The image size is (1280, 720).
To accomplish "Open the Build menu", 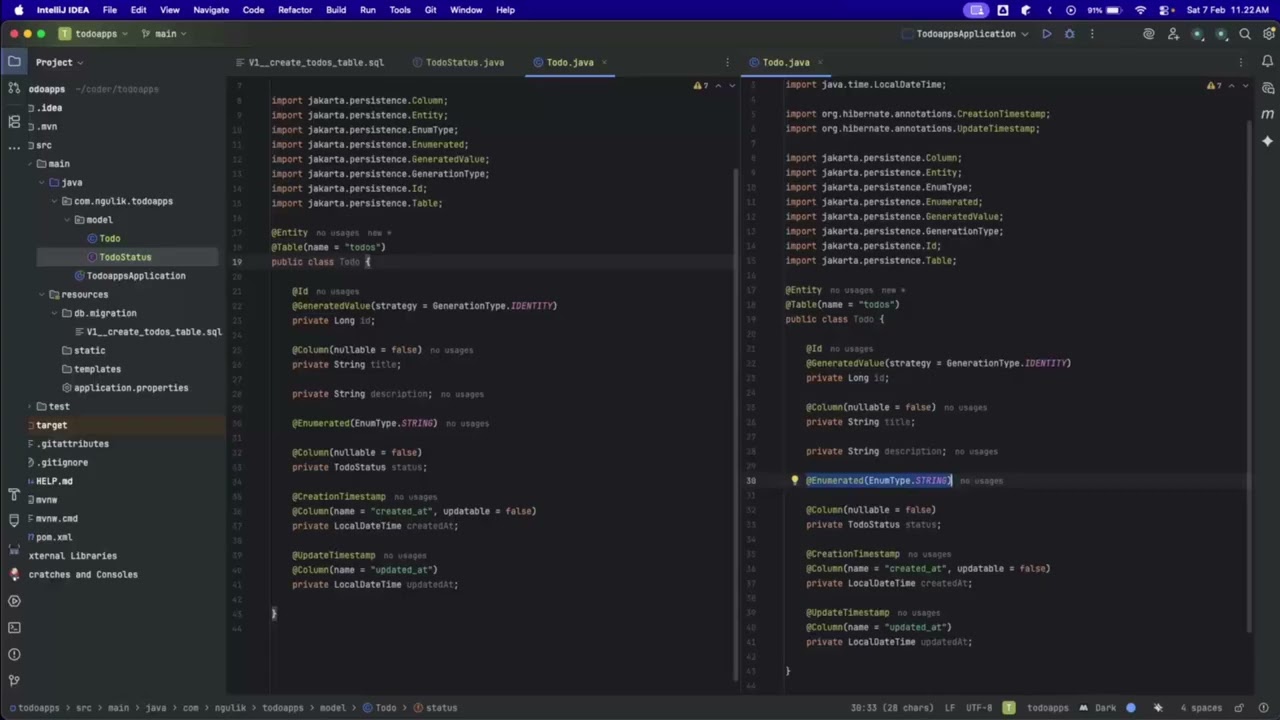I will coord(336,10).
